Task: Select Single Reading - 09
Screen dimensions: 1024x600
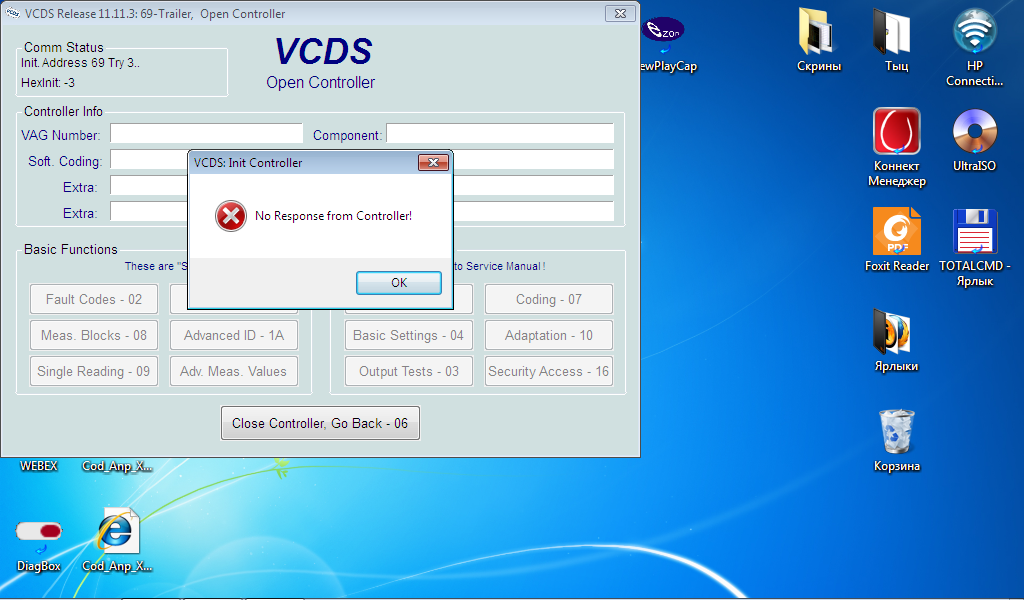Action: 94,371
